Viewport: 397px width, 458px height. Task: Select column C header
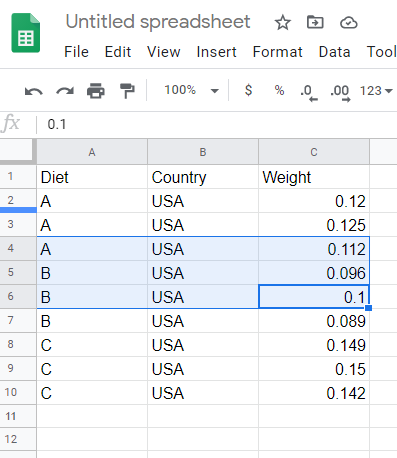314,152
